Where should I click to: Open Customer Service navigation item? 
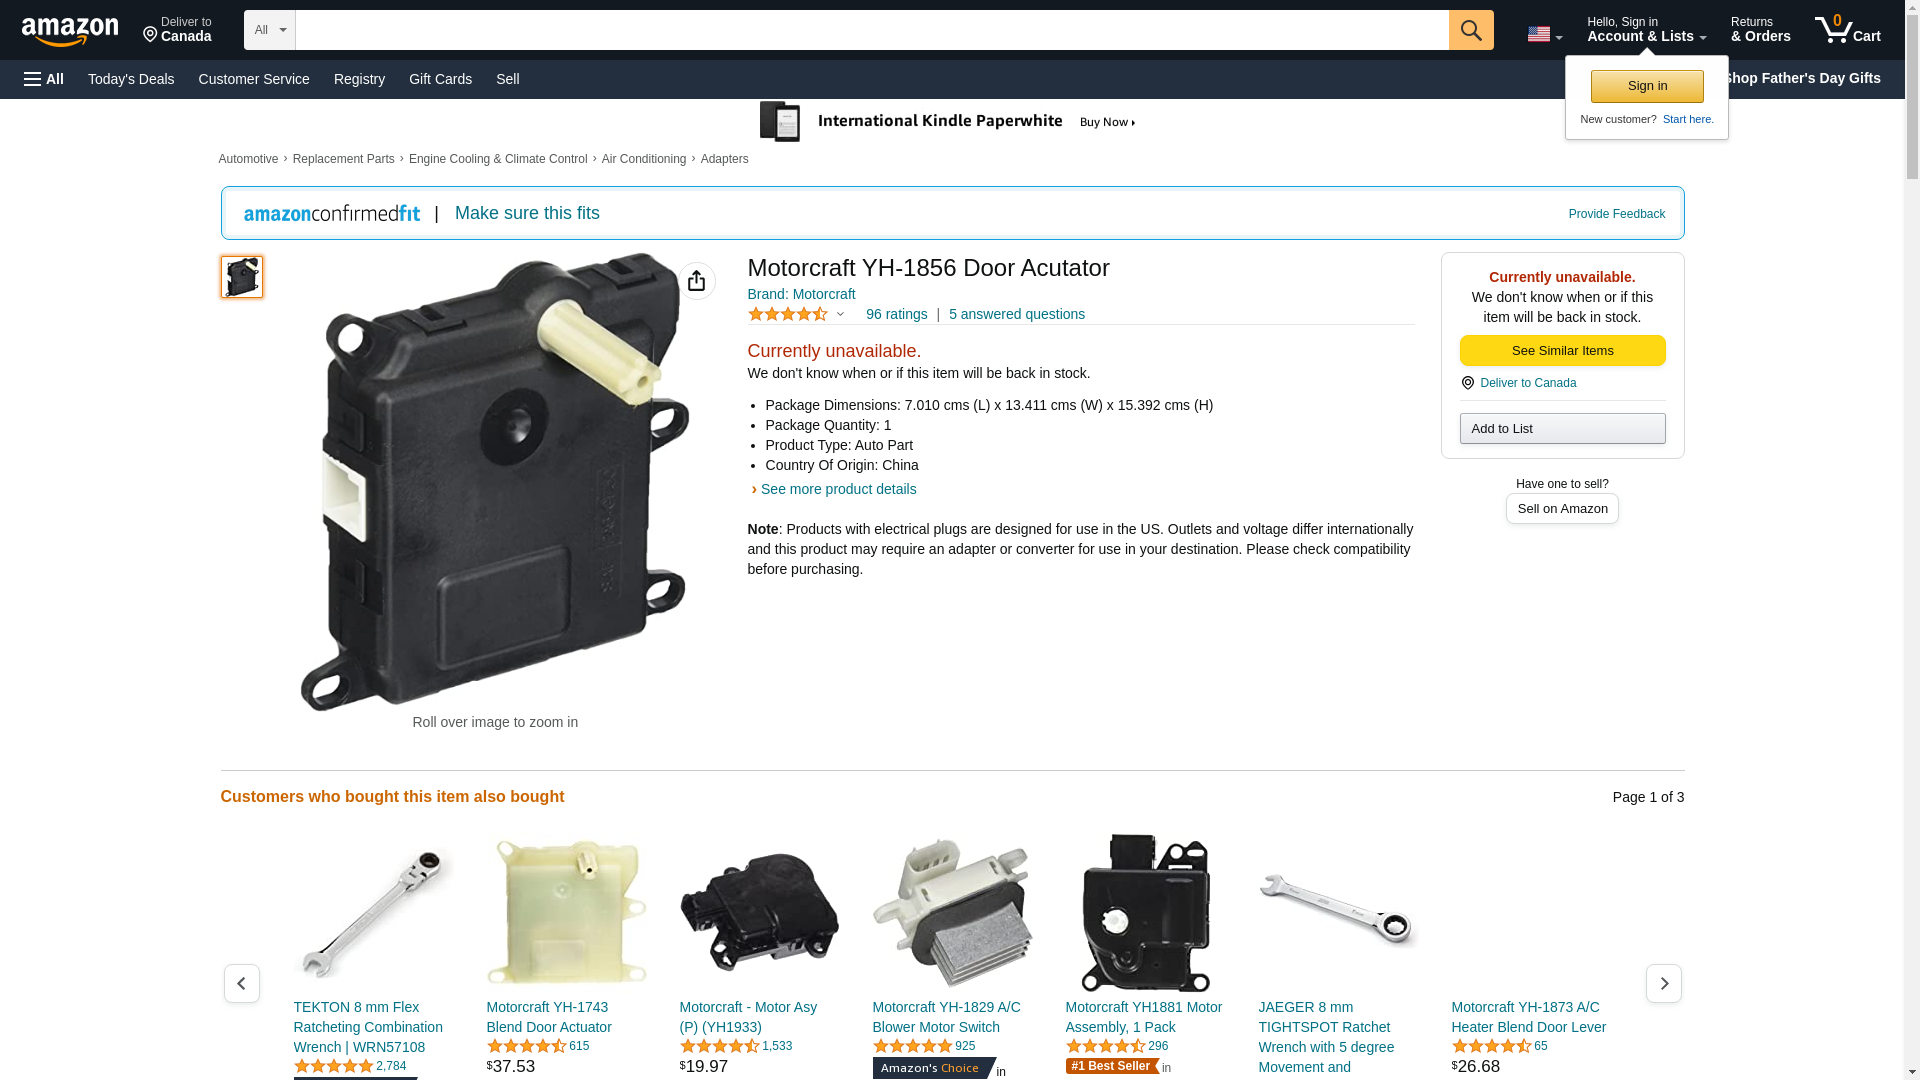(254, 79)
